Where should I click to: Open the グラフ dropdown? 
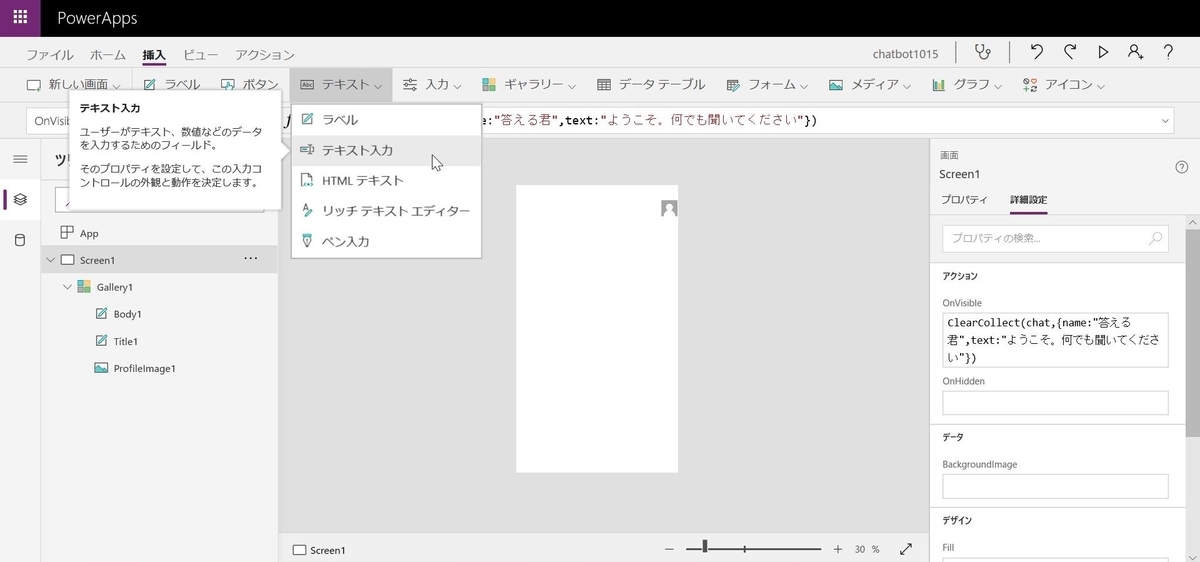(966, 85)
